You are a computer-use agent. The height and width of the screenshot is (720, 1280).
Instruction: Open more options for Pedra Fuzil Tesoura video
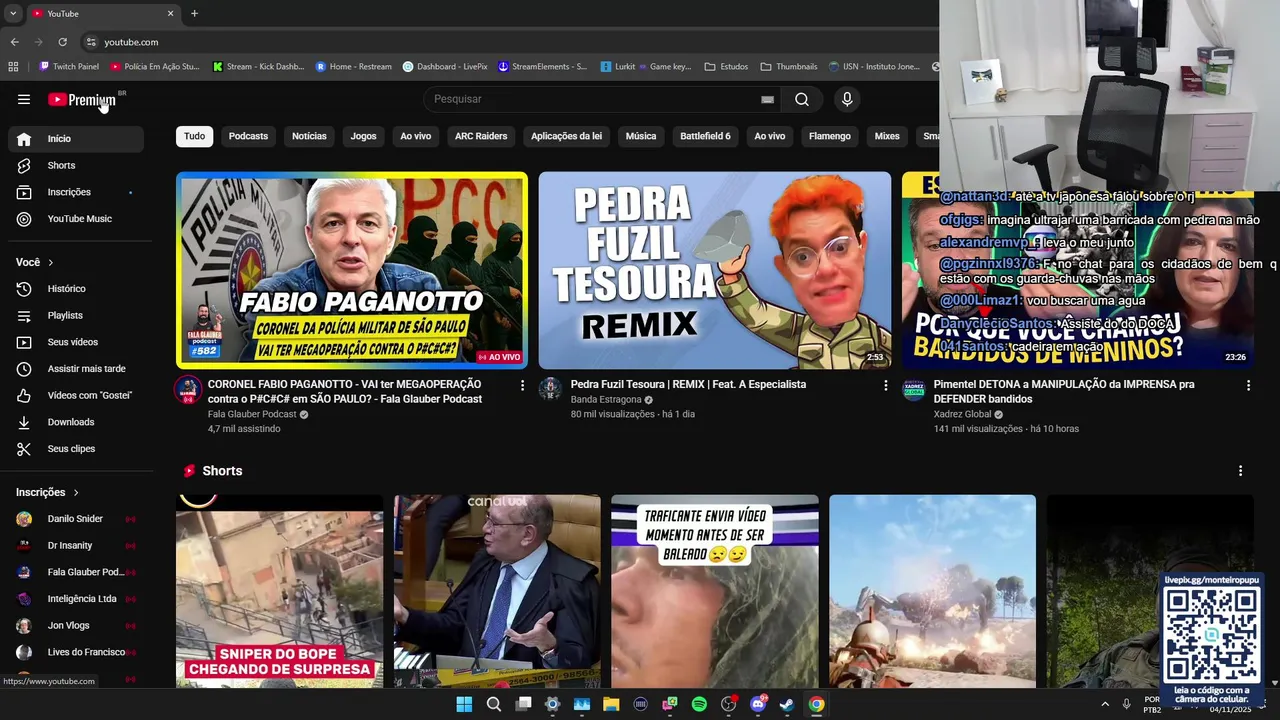coord(885,385)
